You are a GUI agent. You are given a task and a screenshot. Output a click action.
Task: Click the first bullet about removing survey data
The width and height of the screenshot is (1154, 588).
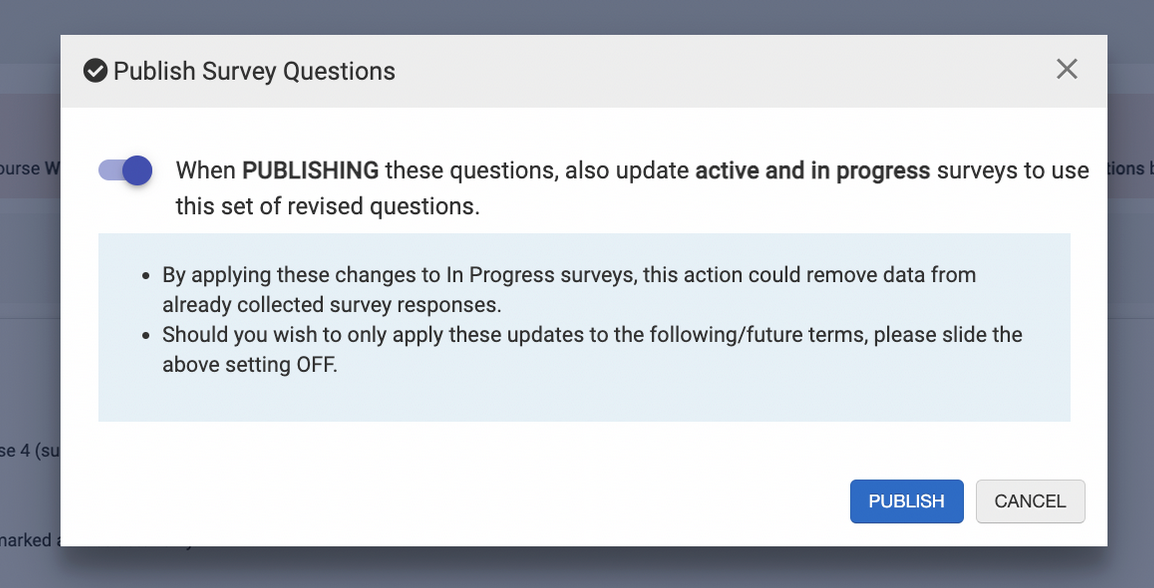click(568, 275)
